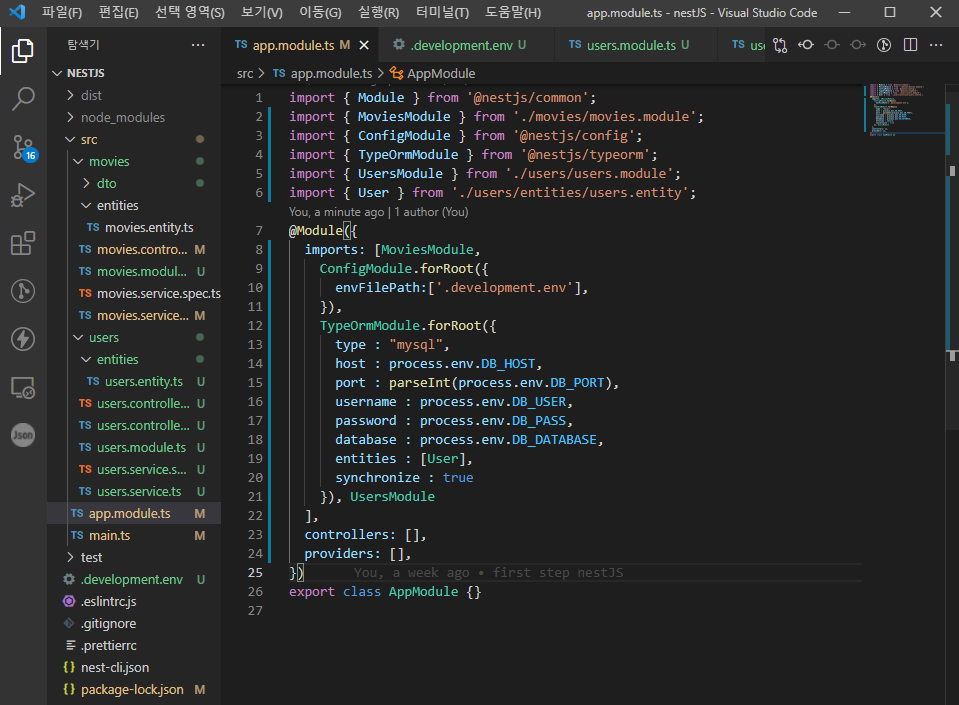Viewport: 959px width, 705px height.
Task: Click line number 13 in gutter
Action: (255, 345)
